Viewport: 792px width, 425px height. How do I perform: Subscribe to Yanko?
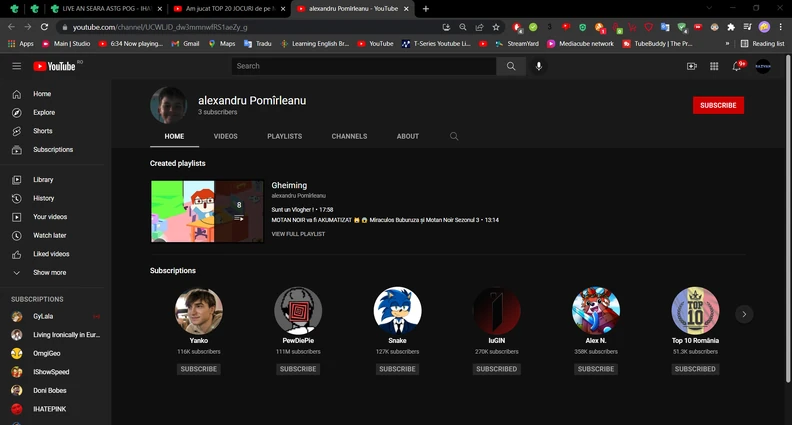tap(199, 369)
